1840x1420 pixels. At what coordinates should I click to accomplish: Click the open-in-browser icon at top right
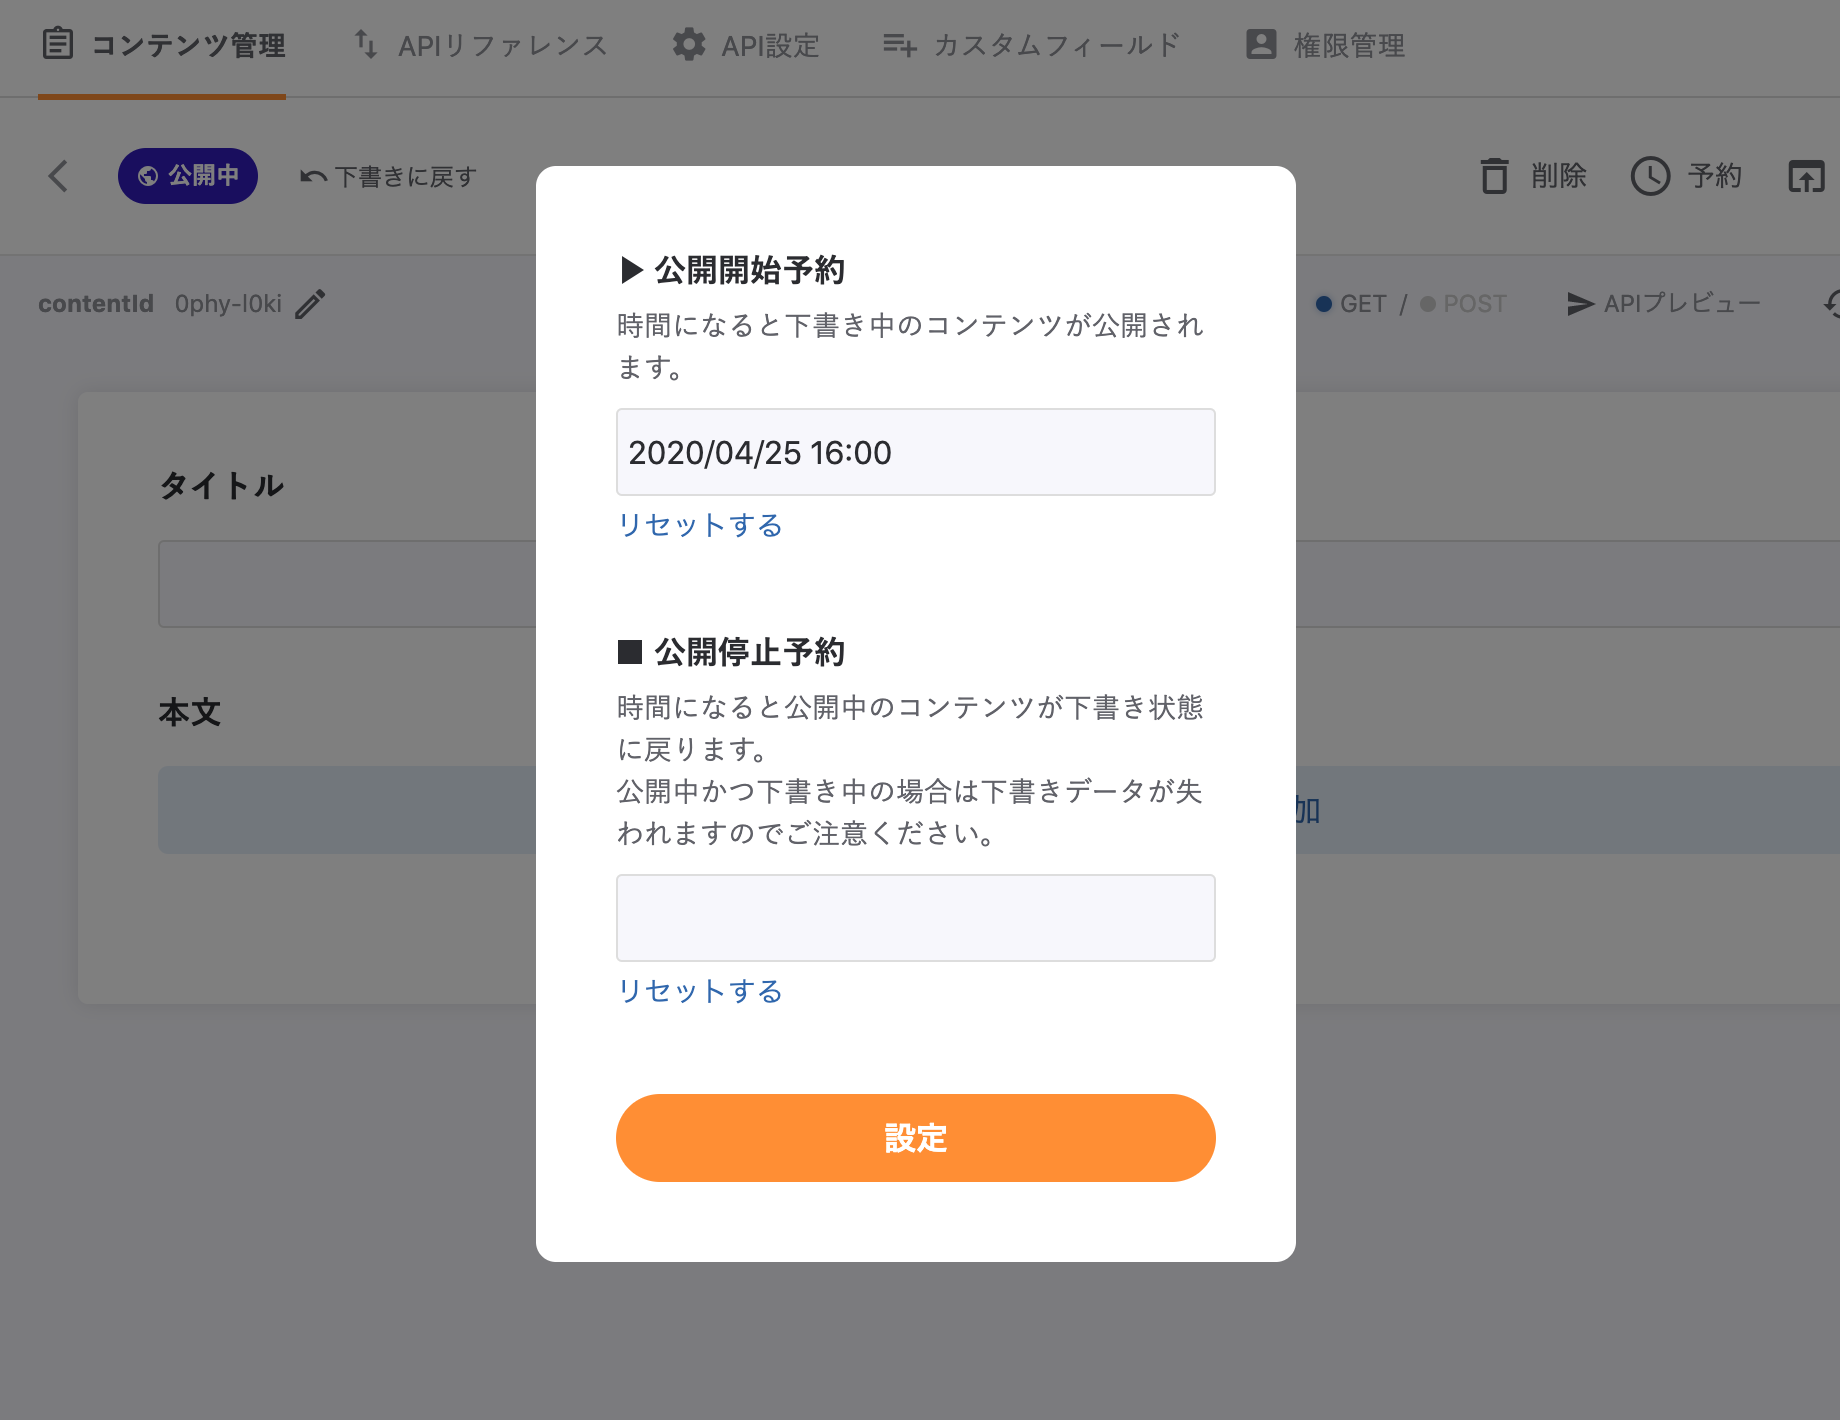[x=1806, y=176]
